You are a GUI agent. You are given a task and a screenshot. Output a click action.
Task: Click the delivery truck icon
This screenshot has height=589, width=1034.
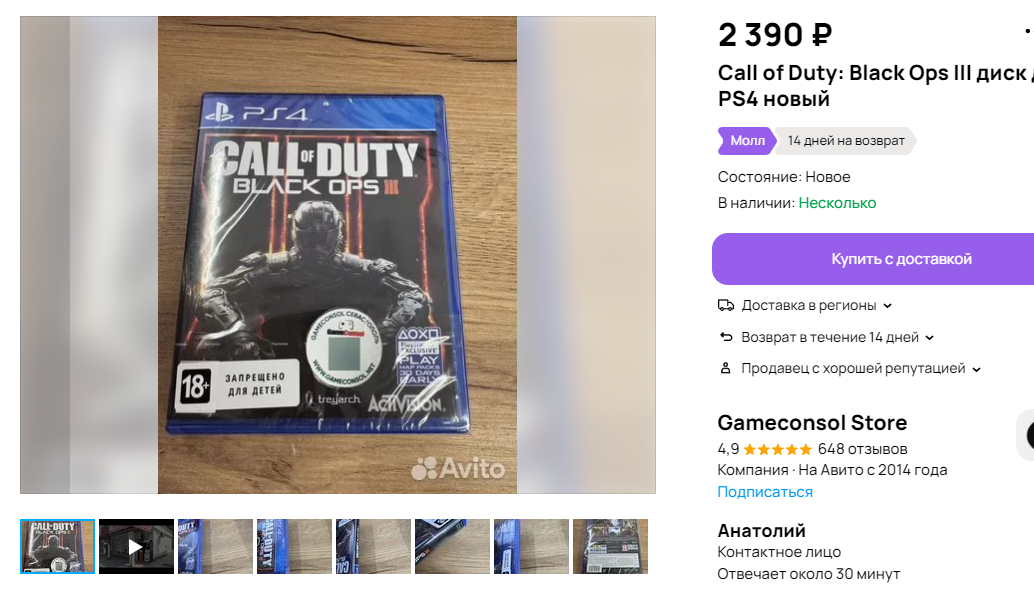click(x=725, y=305)
